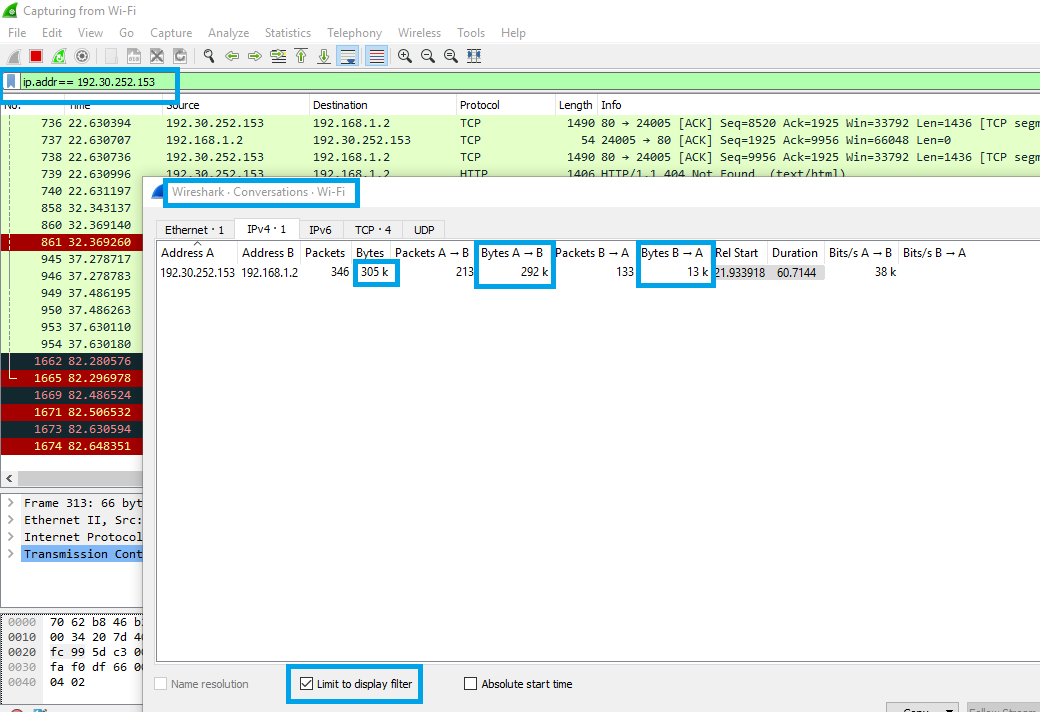The height and width of the screenshot is (712, 1040).
Task: Open the Tools menu
Action: pos(471,33)
